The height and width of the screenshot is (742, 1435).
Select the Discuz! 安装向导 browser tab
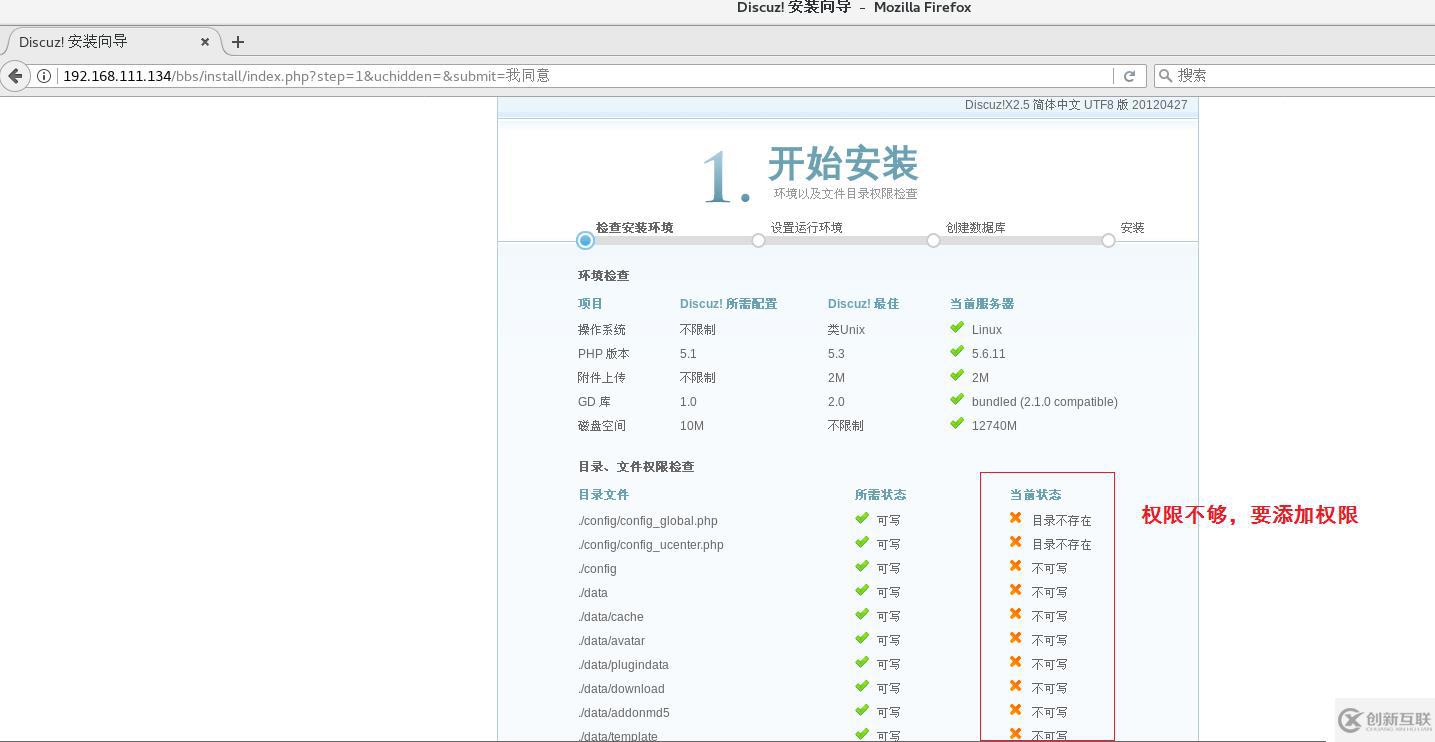(x=108, y=42)
